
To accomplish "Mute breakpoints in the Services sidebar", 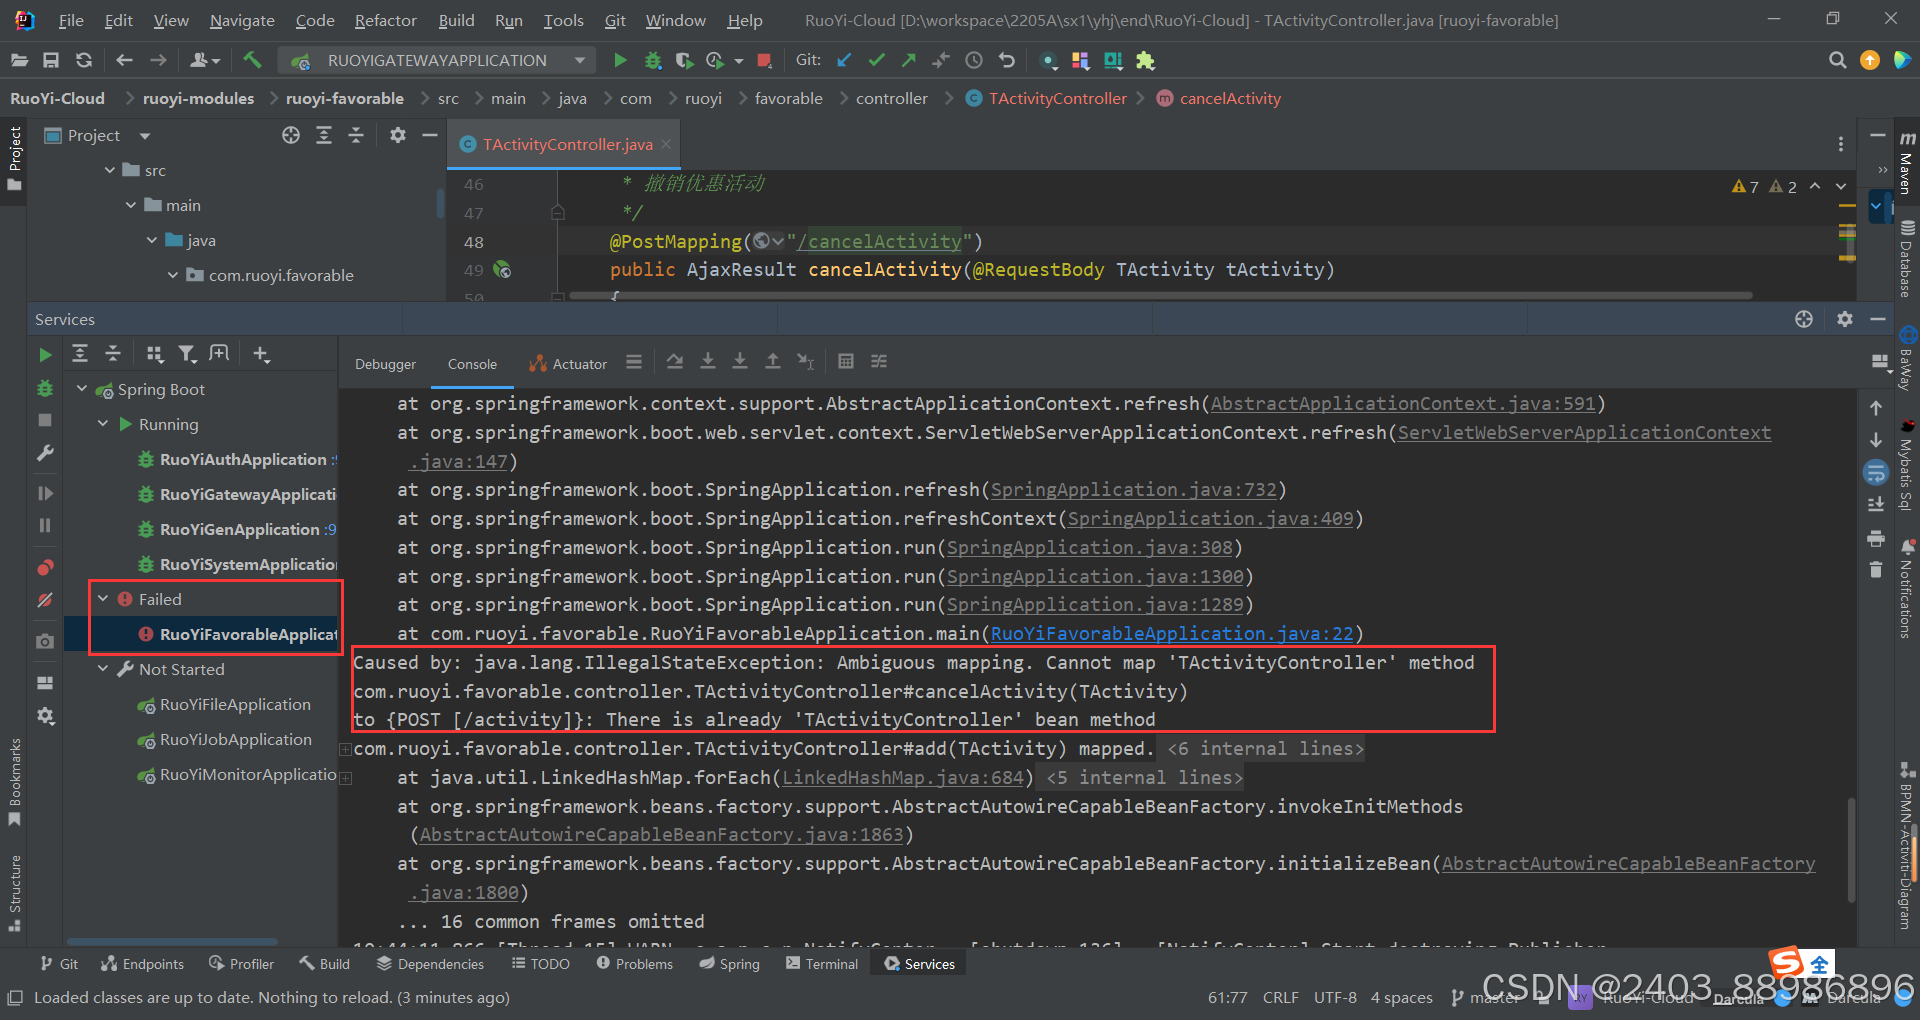I will click(x=45, y=600).
